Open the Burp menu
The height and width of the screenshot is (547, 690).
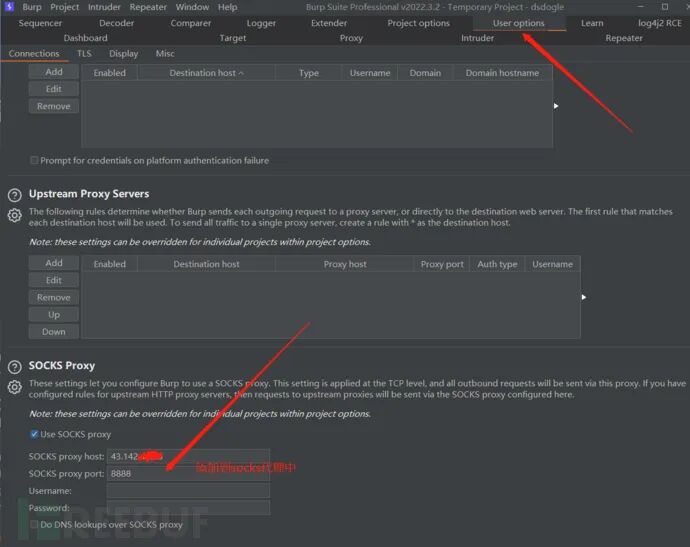point(32,7)
